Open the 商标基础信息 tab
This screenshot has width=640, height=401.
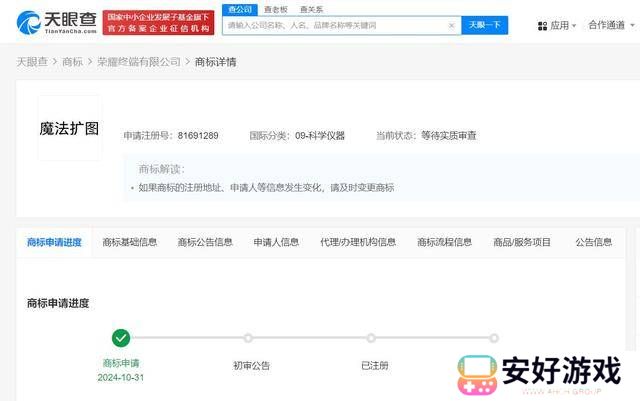click(130, 242)
